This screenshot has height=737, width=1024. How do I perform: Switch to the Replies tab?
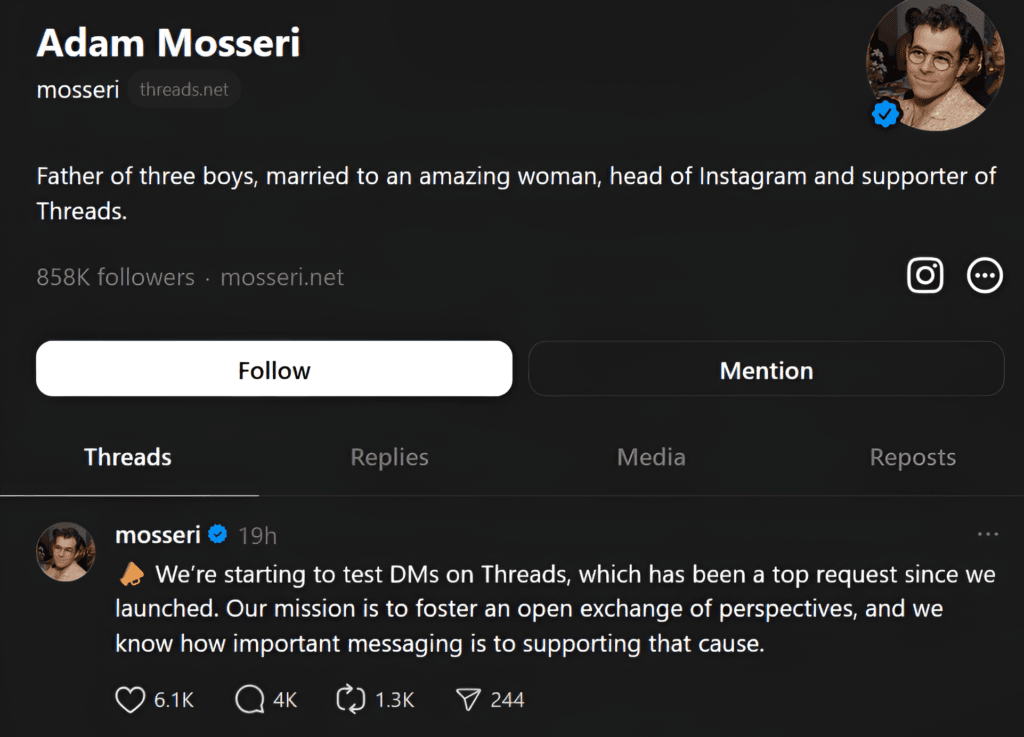(389, 457)
